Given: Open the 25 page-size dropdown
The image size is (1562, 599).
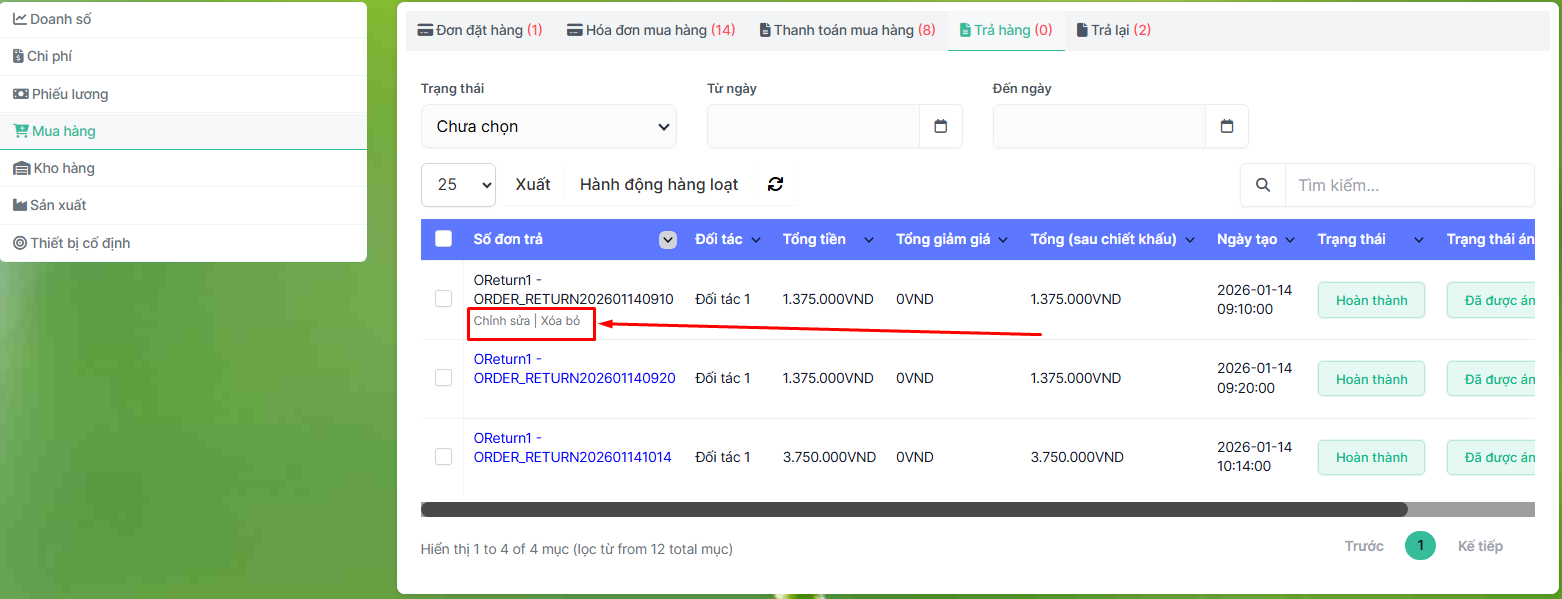Looking at the screenshot, I should [x=458, y=185].
